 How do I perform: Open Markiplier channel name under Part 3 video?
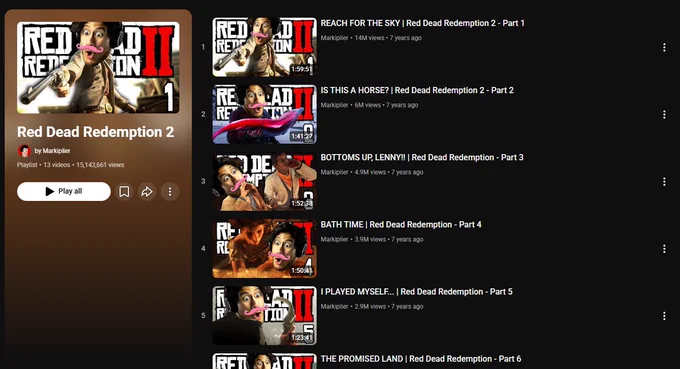[x=334, y=172]
